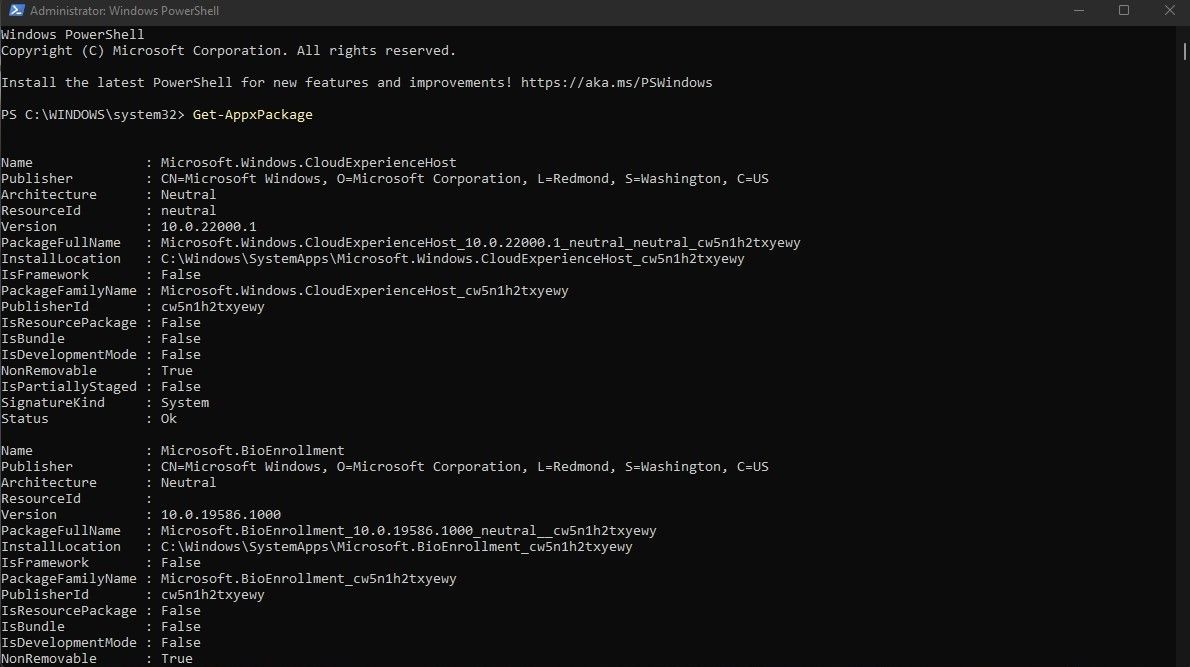Minimize the PowerShell window
Screen dimensions: 1190x667
1077,11
